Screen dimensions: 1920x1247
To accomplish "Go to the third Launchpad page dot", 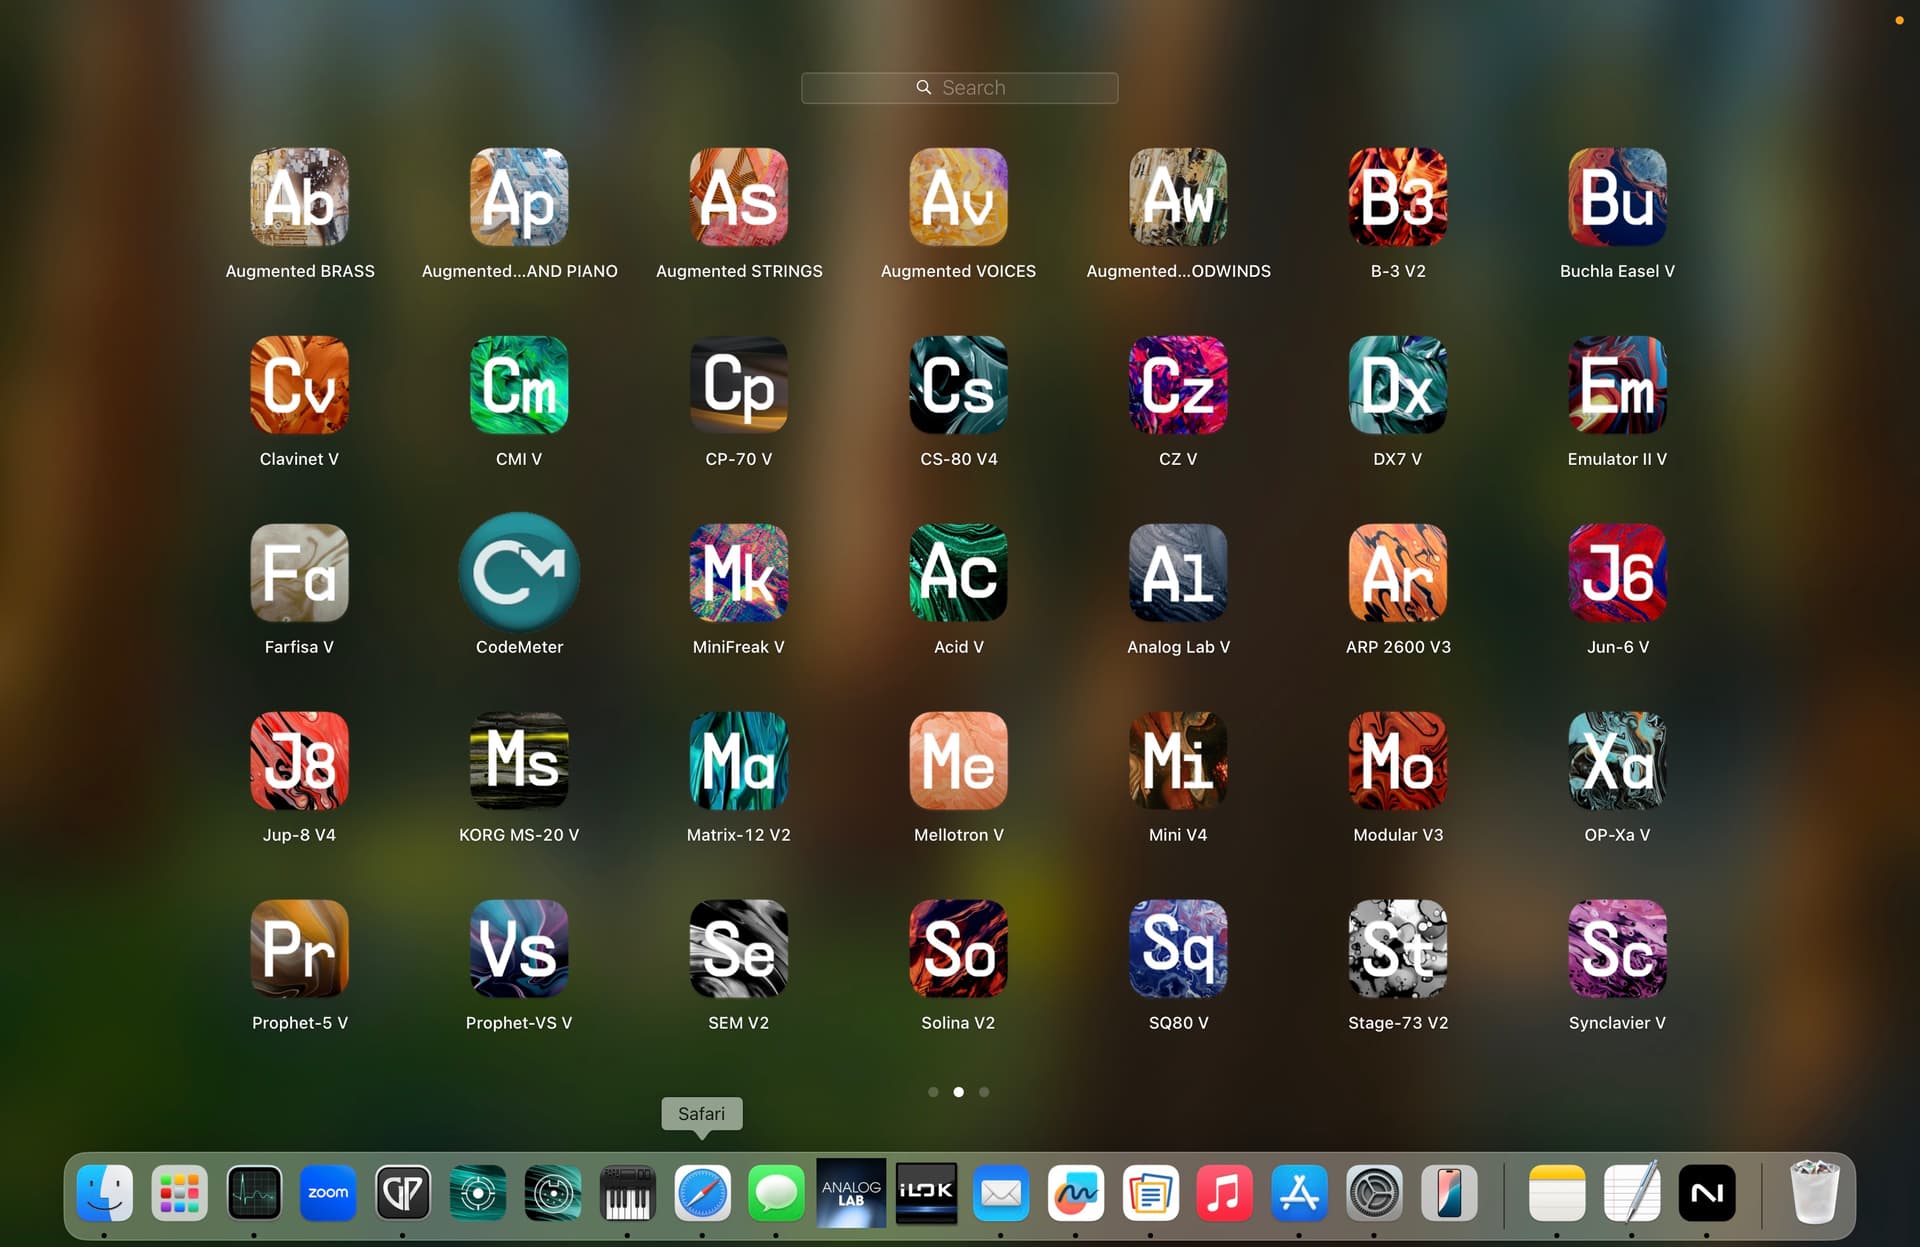I will point(984,1092).
